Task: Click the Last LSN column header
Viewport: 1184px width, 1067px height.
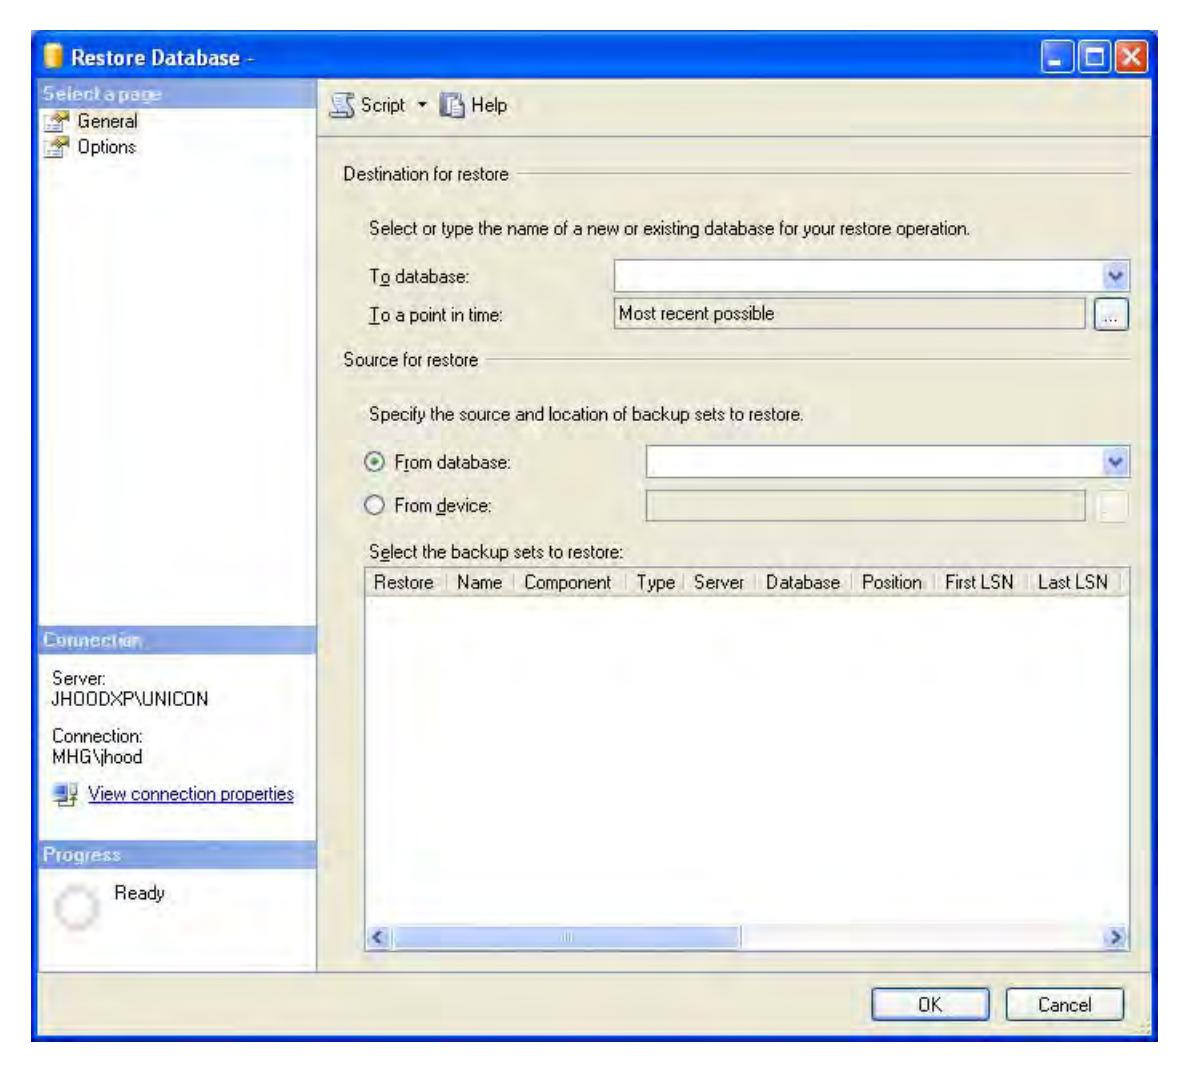Action: click(x=1073, y=583)
